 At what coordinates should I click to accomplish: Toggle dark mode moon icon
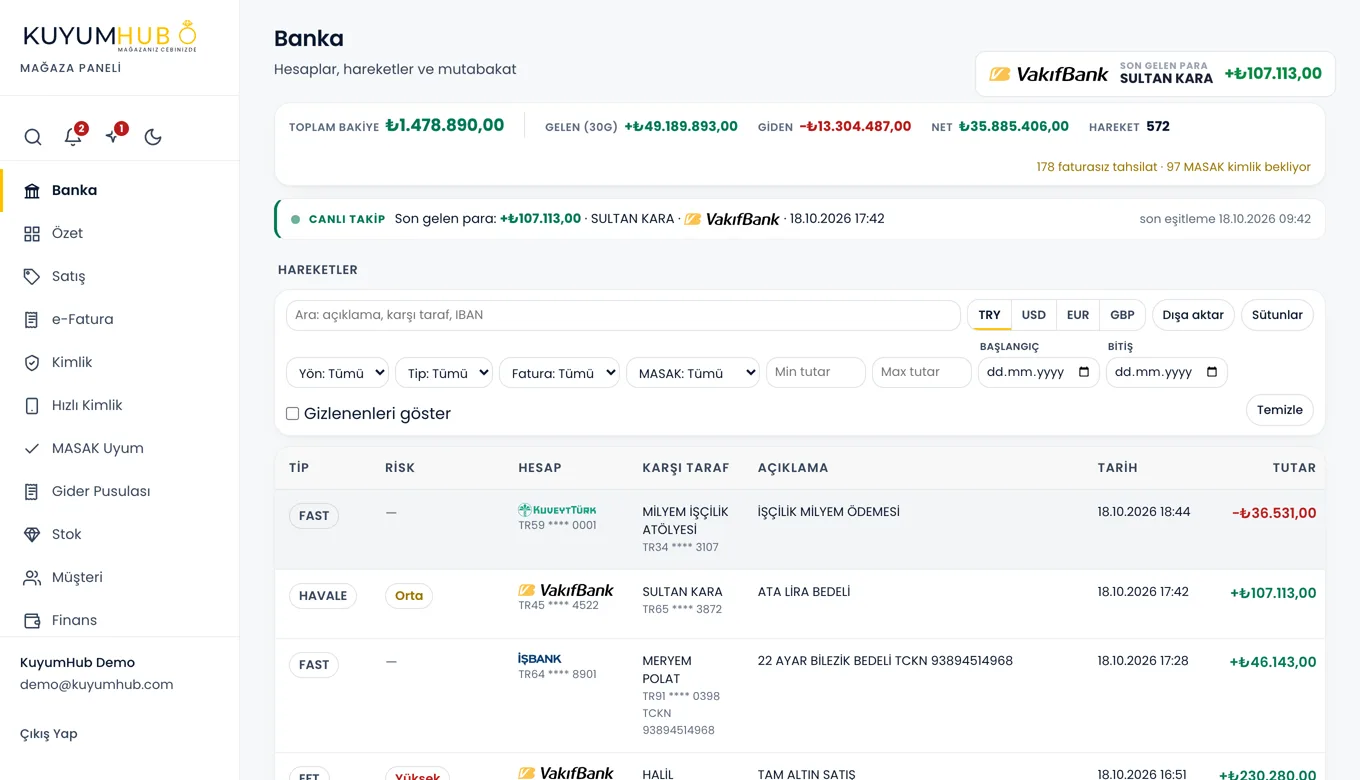click(153, 137)
